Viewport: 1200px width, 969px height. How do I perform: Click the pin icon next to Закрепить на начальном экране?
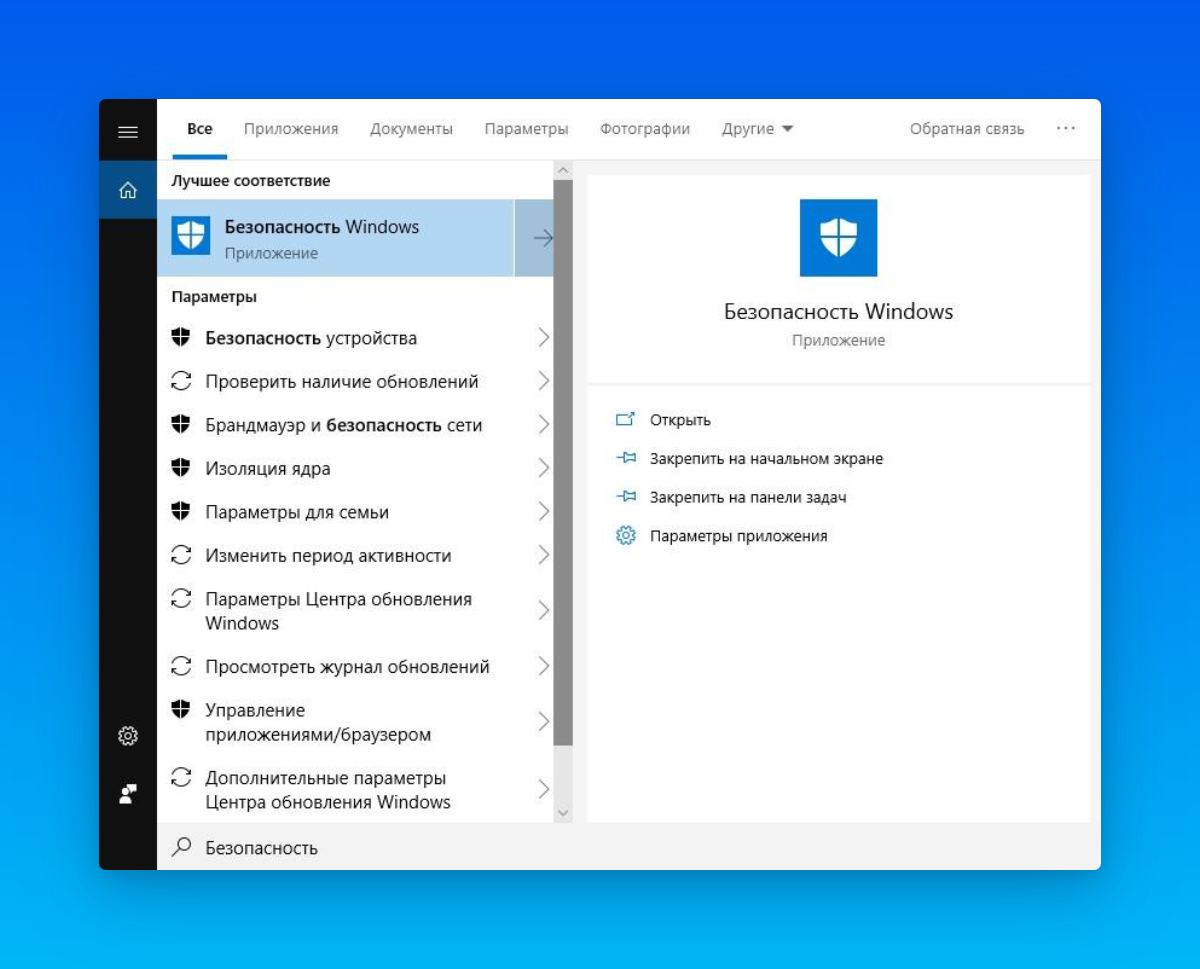(x=626, y=458)
